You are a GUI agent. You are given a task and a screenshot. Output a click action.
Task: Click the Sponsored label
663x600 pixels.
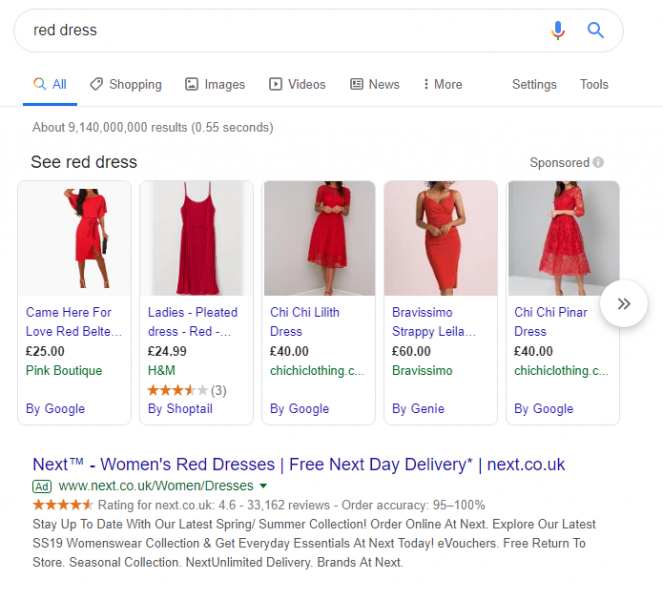(x=559, y=162)
